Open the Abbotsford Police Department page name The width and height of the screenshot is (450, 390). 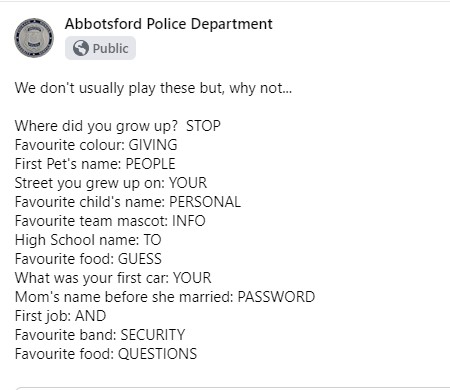[x=169, y=24]
